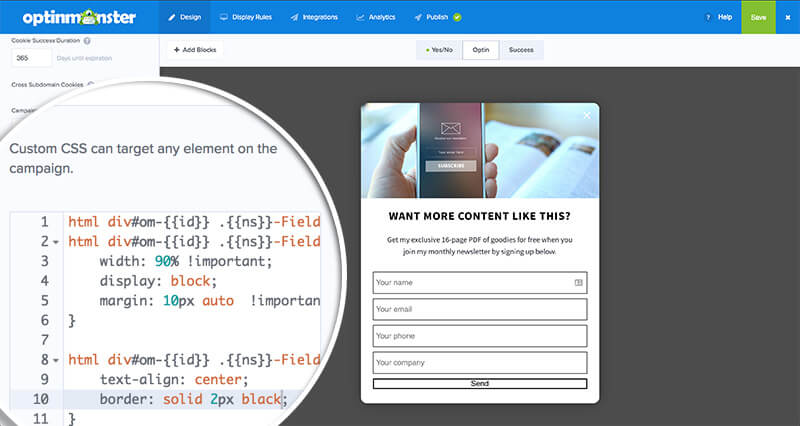This screenshot has height=426, width=800.
Task: Go to the Analytics tab
Action: click(x=376, y=17)
